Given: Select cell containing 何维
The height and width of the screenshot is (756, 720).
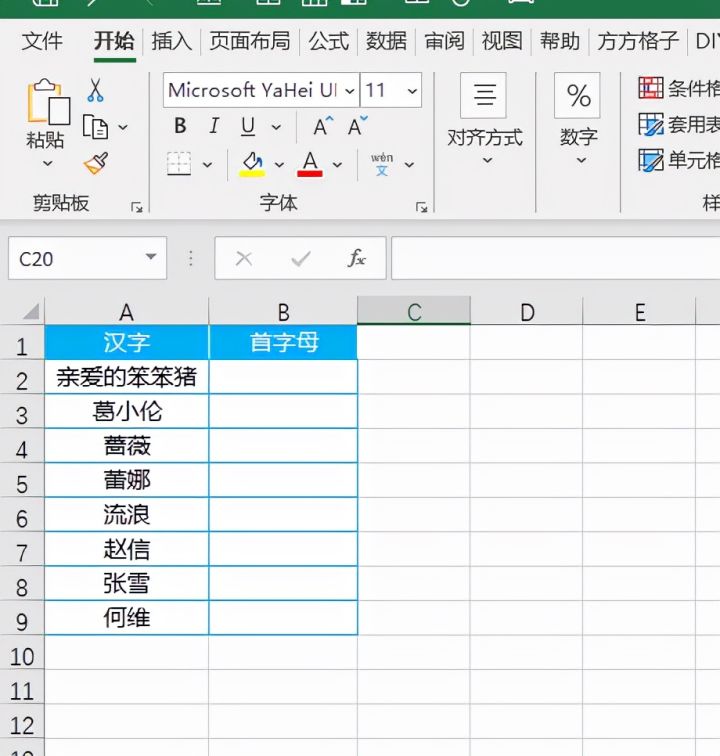Looking at the screenshot, I should tap(126, 618).
